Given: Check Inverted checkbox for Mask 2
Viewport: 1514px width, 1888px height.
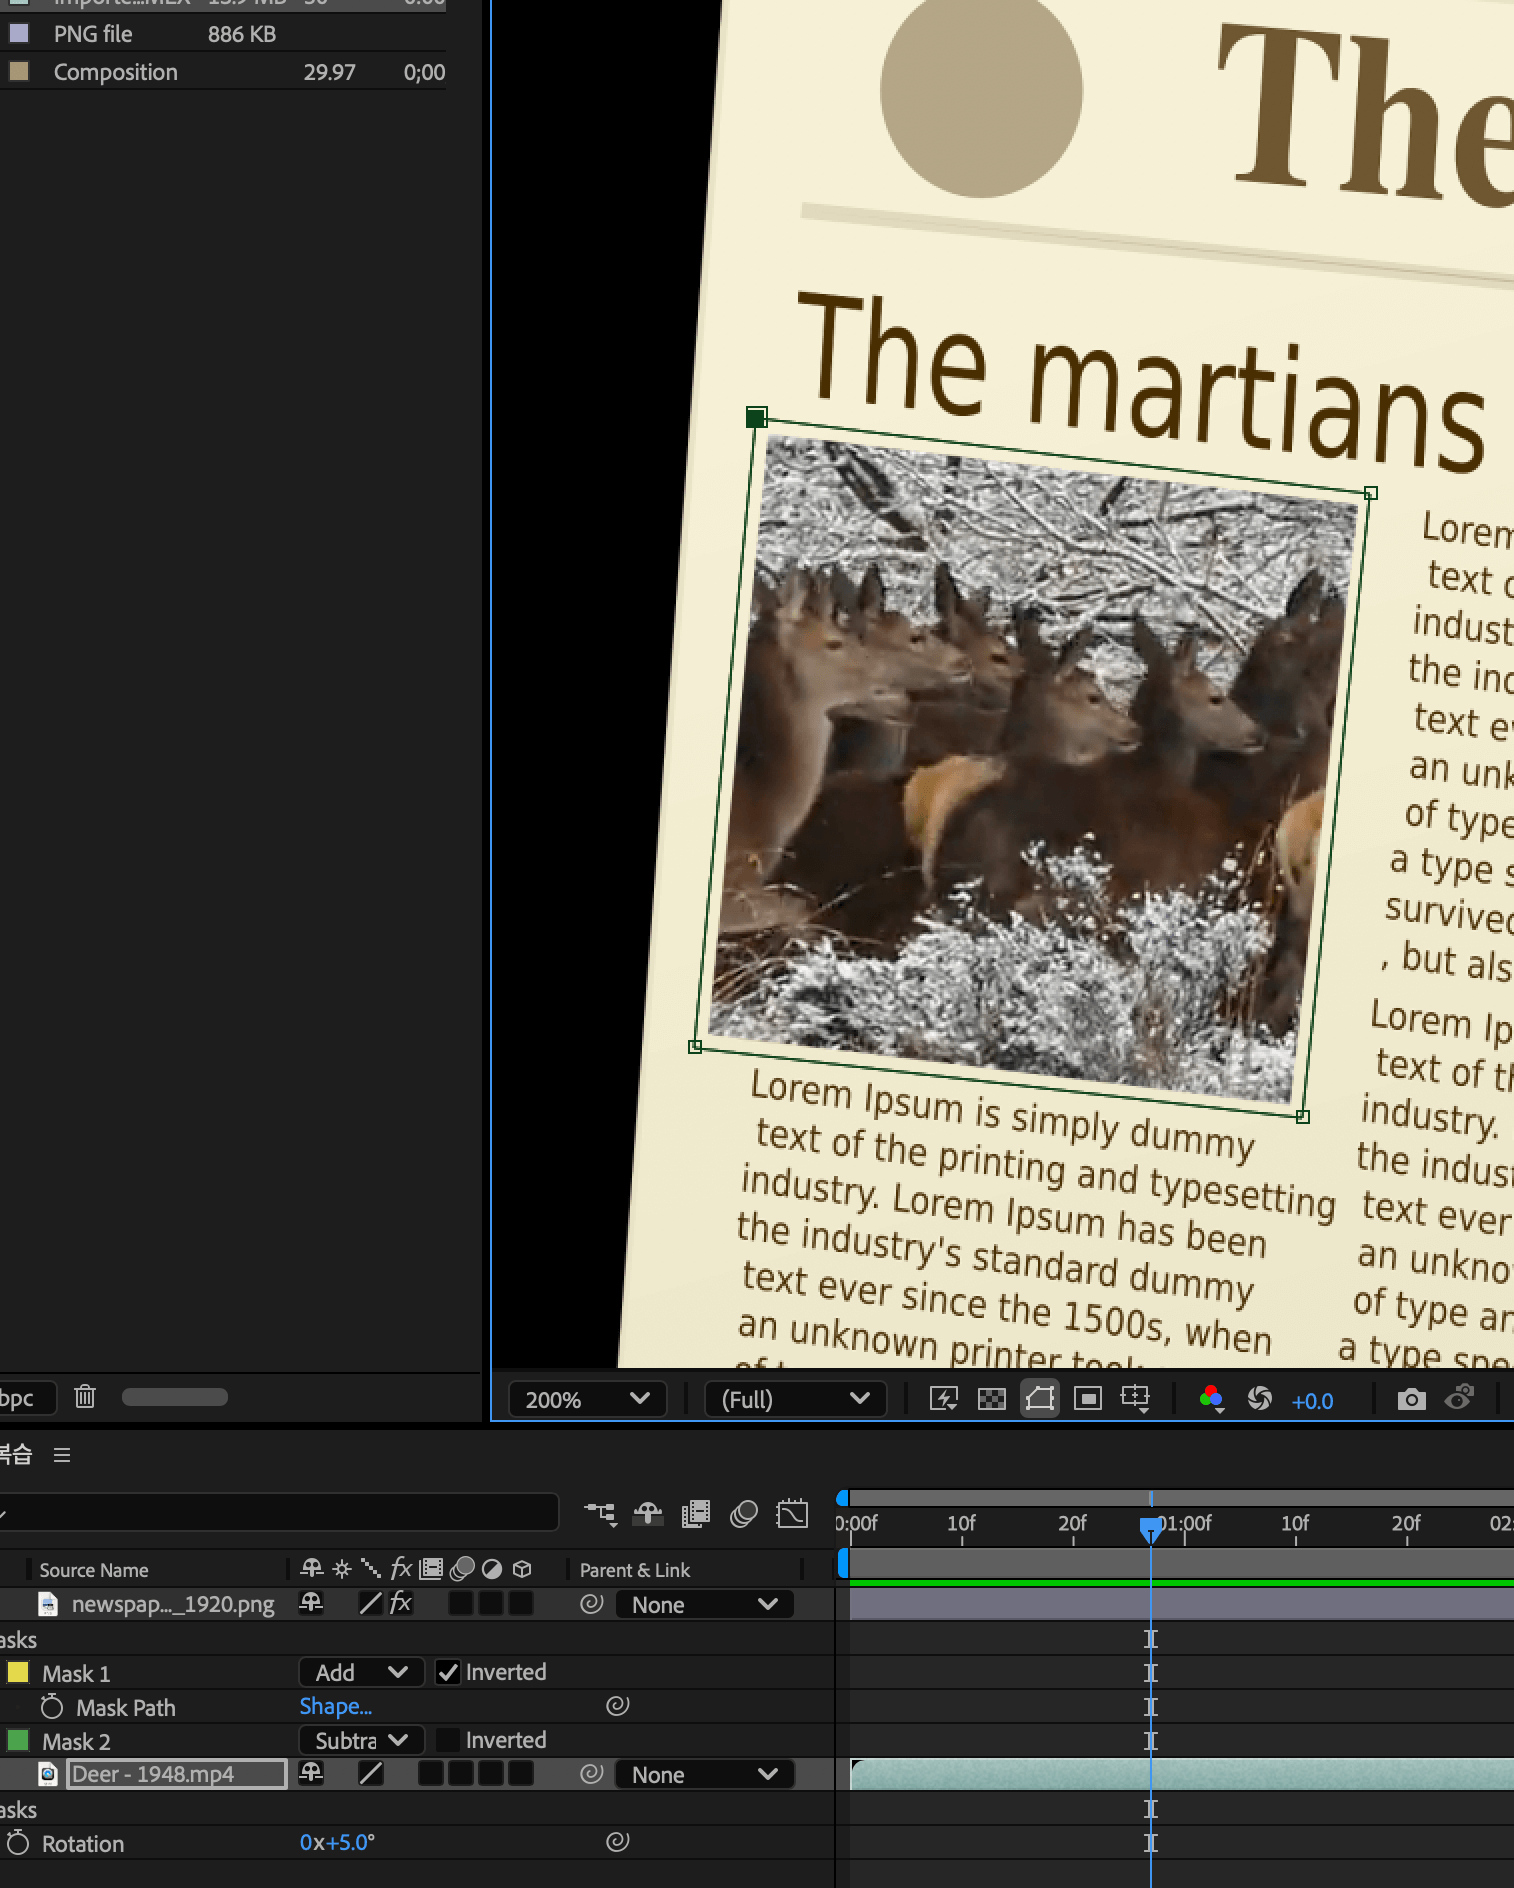Looking at the screenshot, I should (x=448, y=1740).
